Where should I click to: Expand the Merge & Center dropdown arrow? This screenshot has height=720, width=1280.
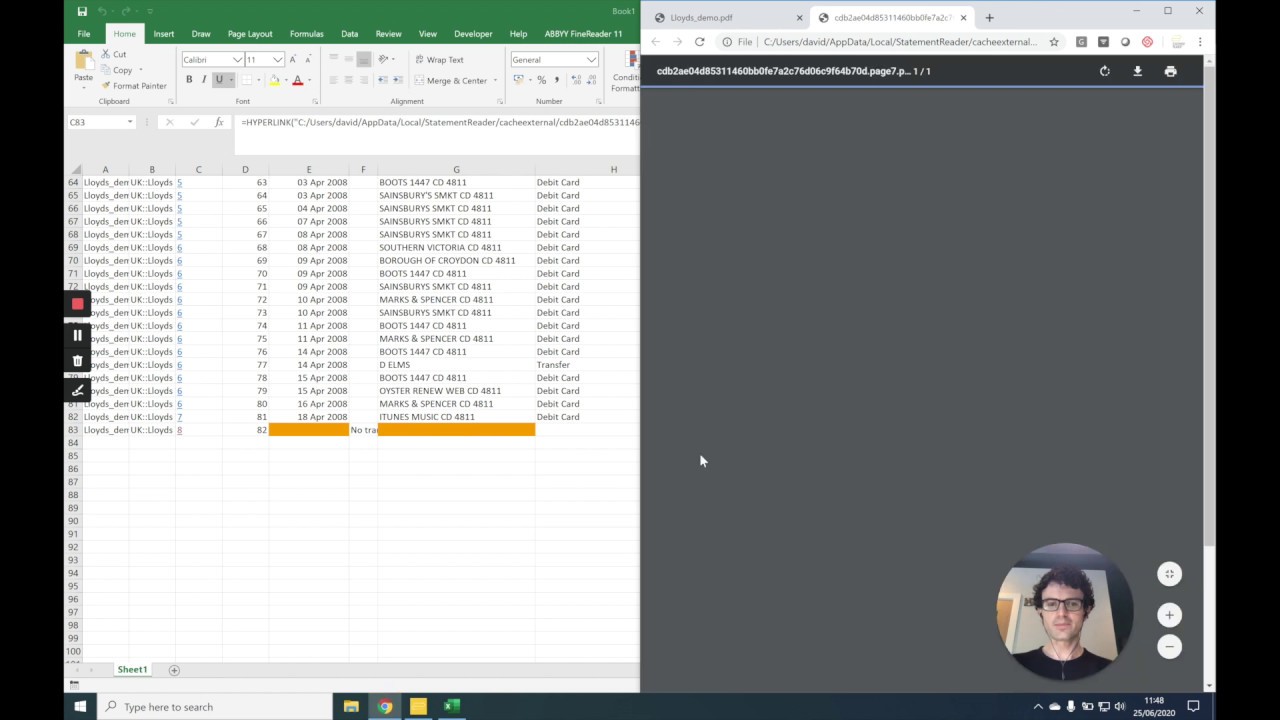pos(495,80)
